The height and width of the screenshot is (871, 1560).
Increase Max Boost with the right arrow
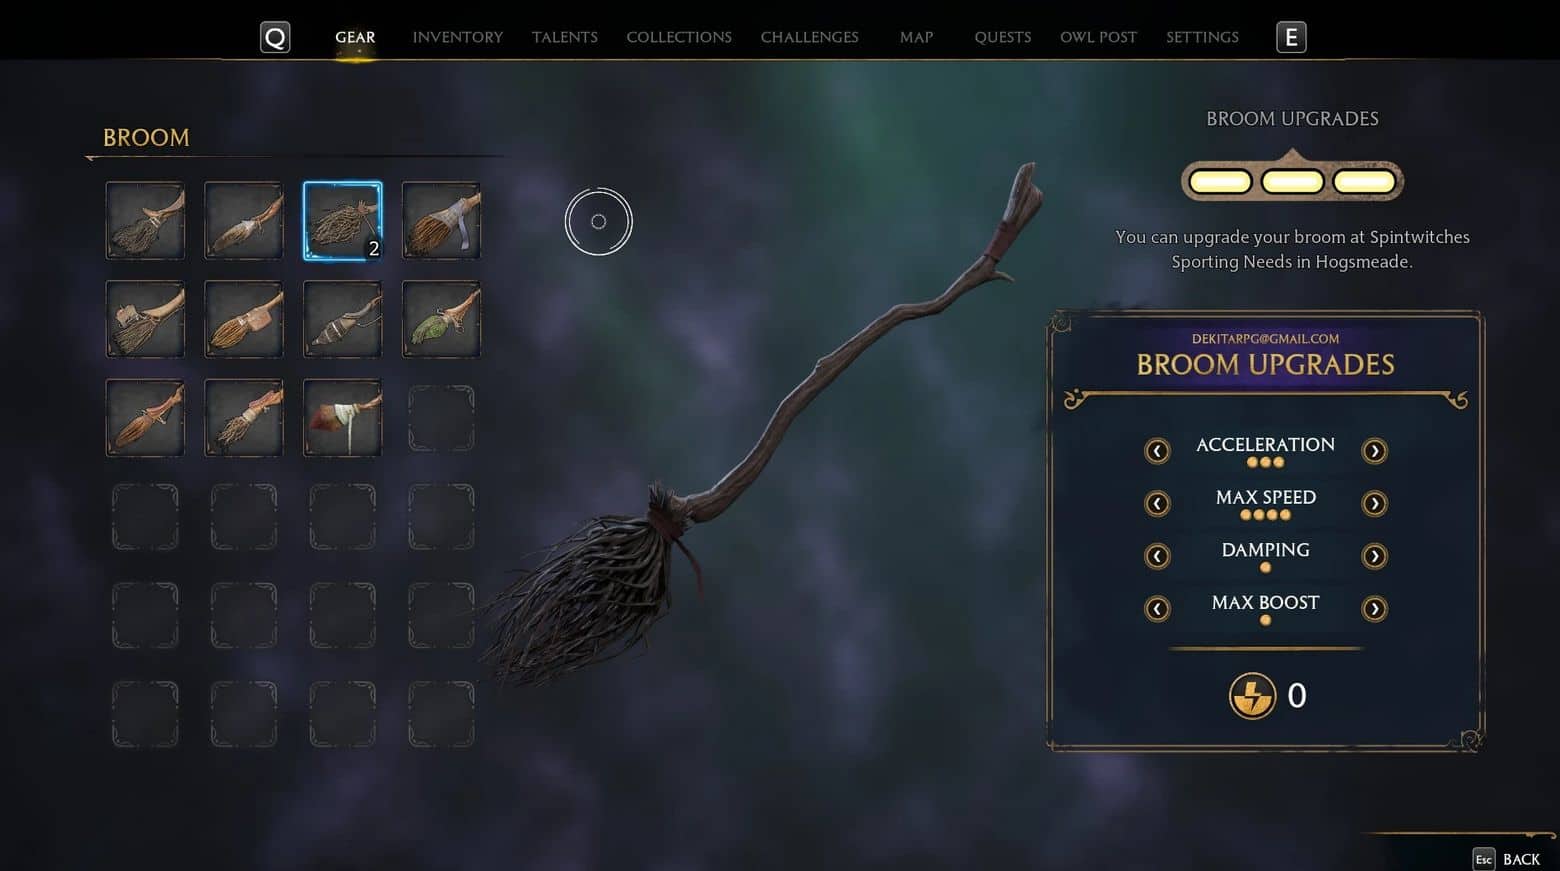click(x=1374, y=608)
